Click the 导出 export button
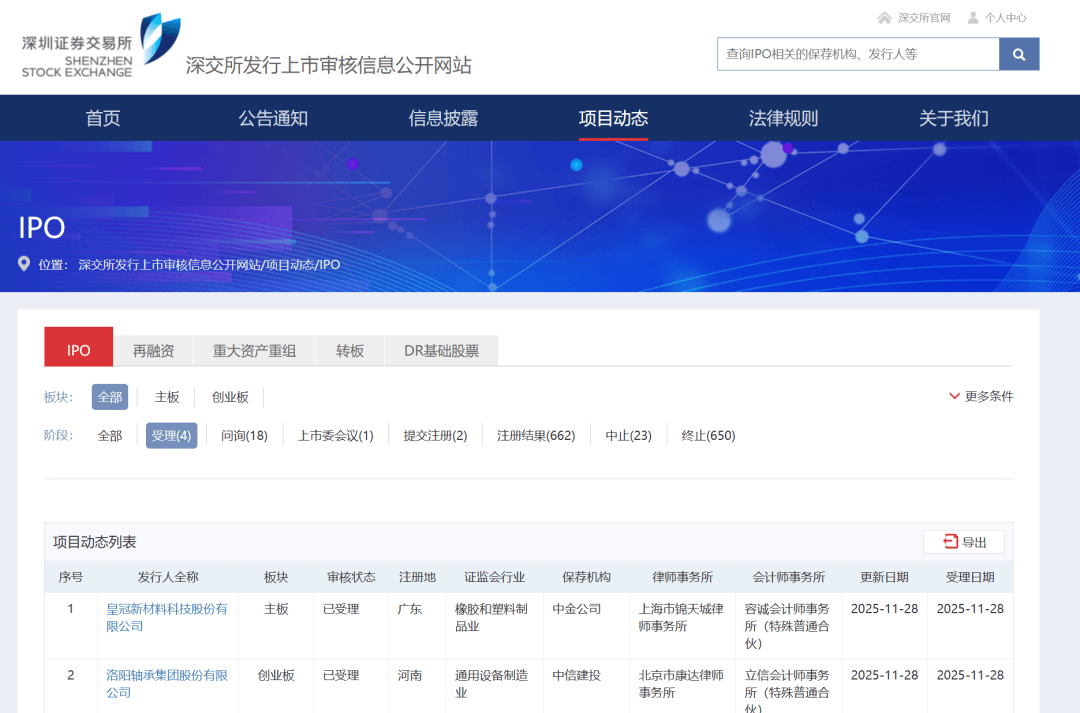Screen dimensions: 1080x713 click(964, 542)
